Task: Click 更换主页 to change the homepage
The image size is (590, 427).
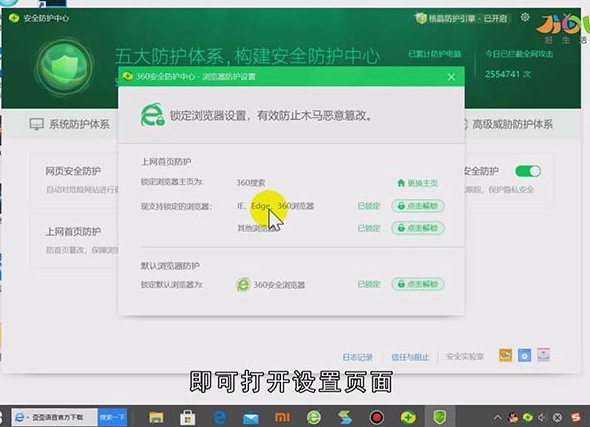Action: pos(423,183)
